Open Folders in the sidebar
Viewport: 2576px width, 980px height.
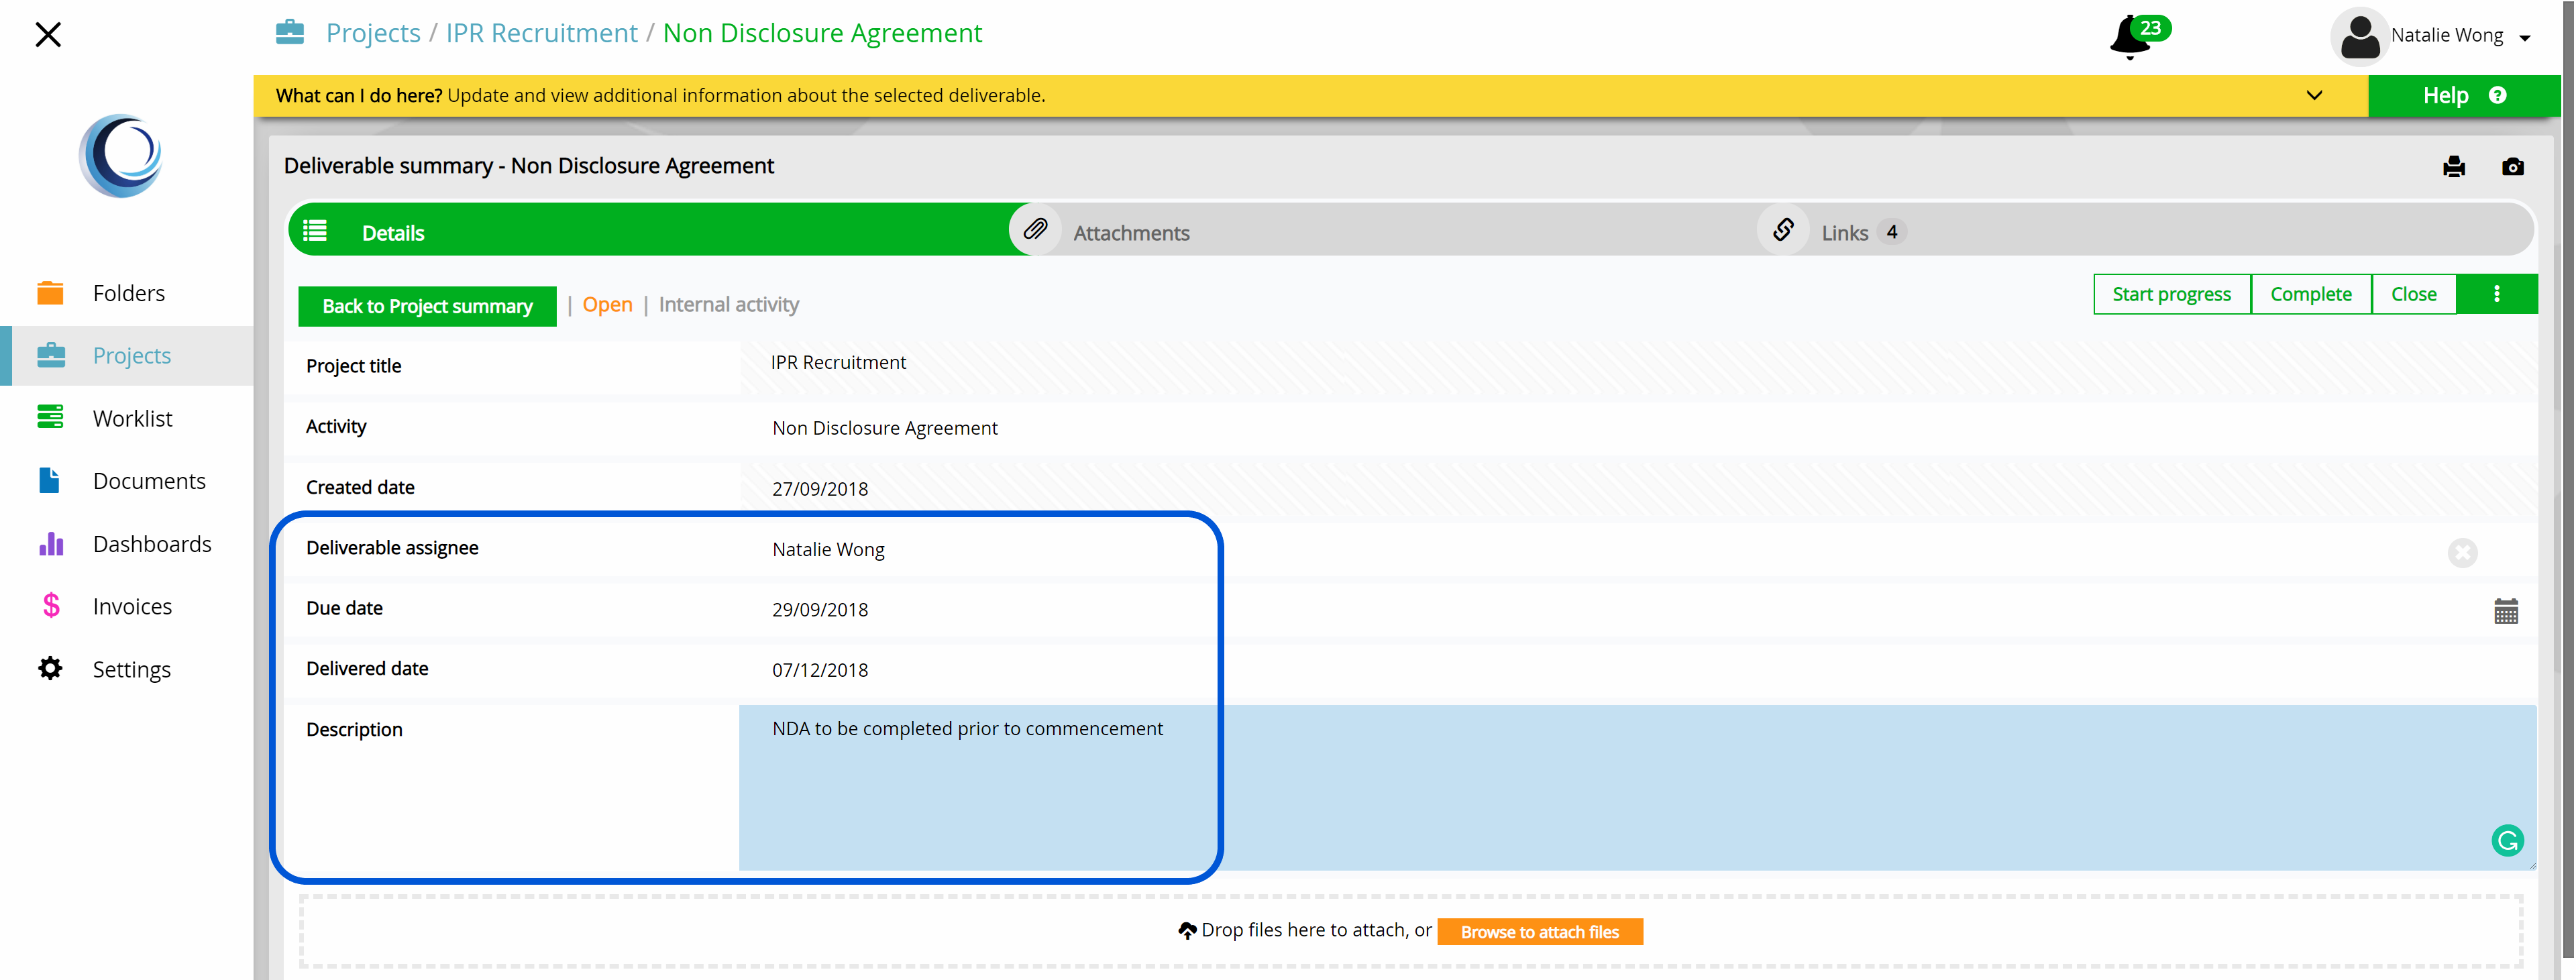[128, 293]
